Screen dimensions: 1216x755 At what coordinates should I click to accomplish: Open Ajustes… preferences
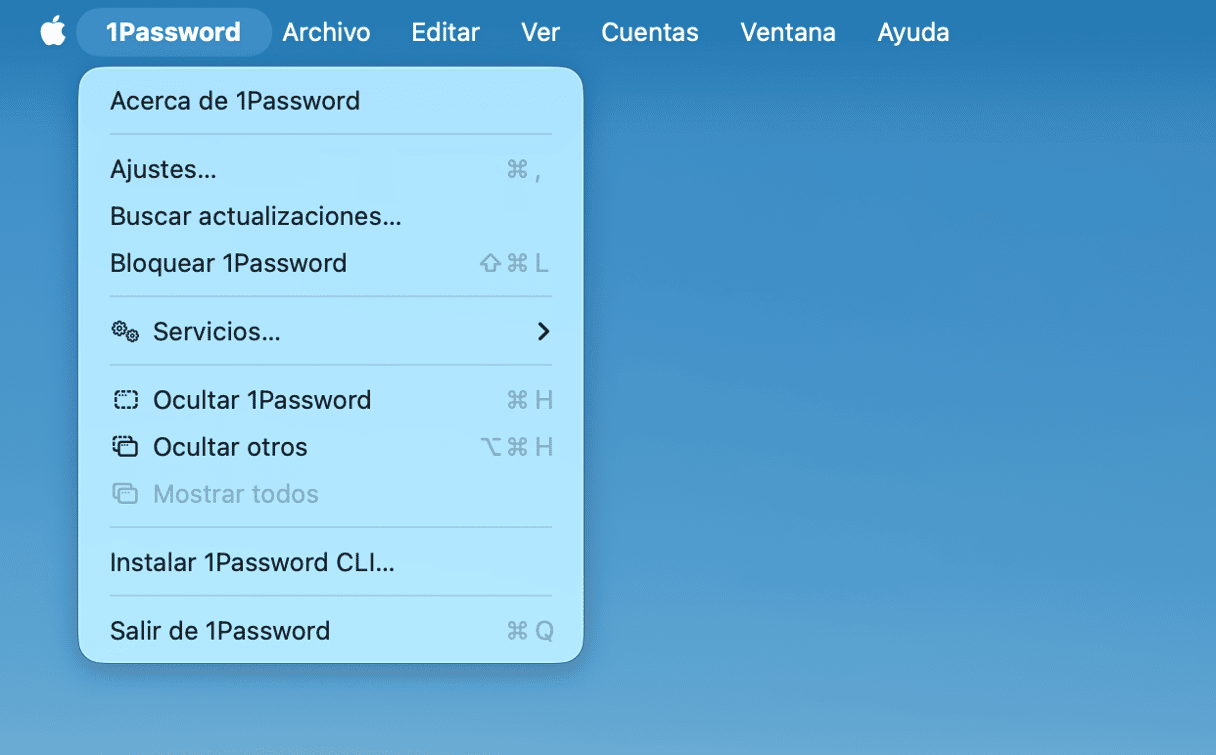point(163,170)
